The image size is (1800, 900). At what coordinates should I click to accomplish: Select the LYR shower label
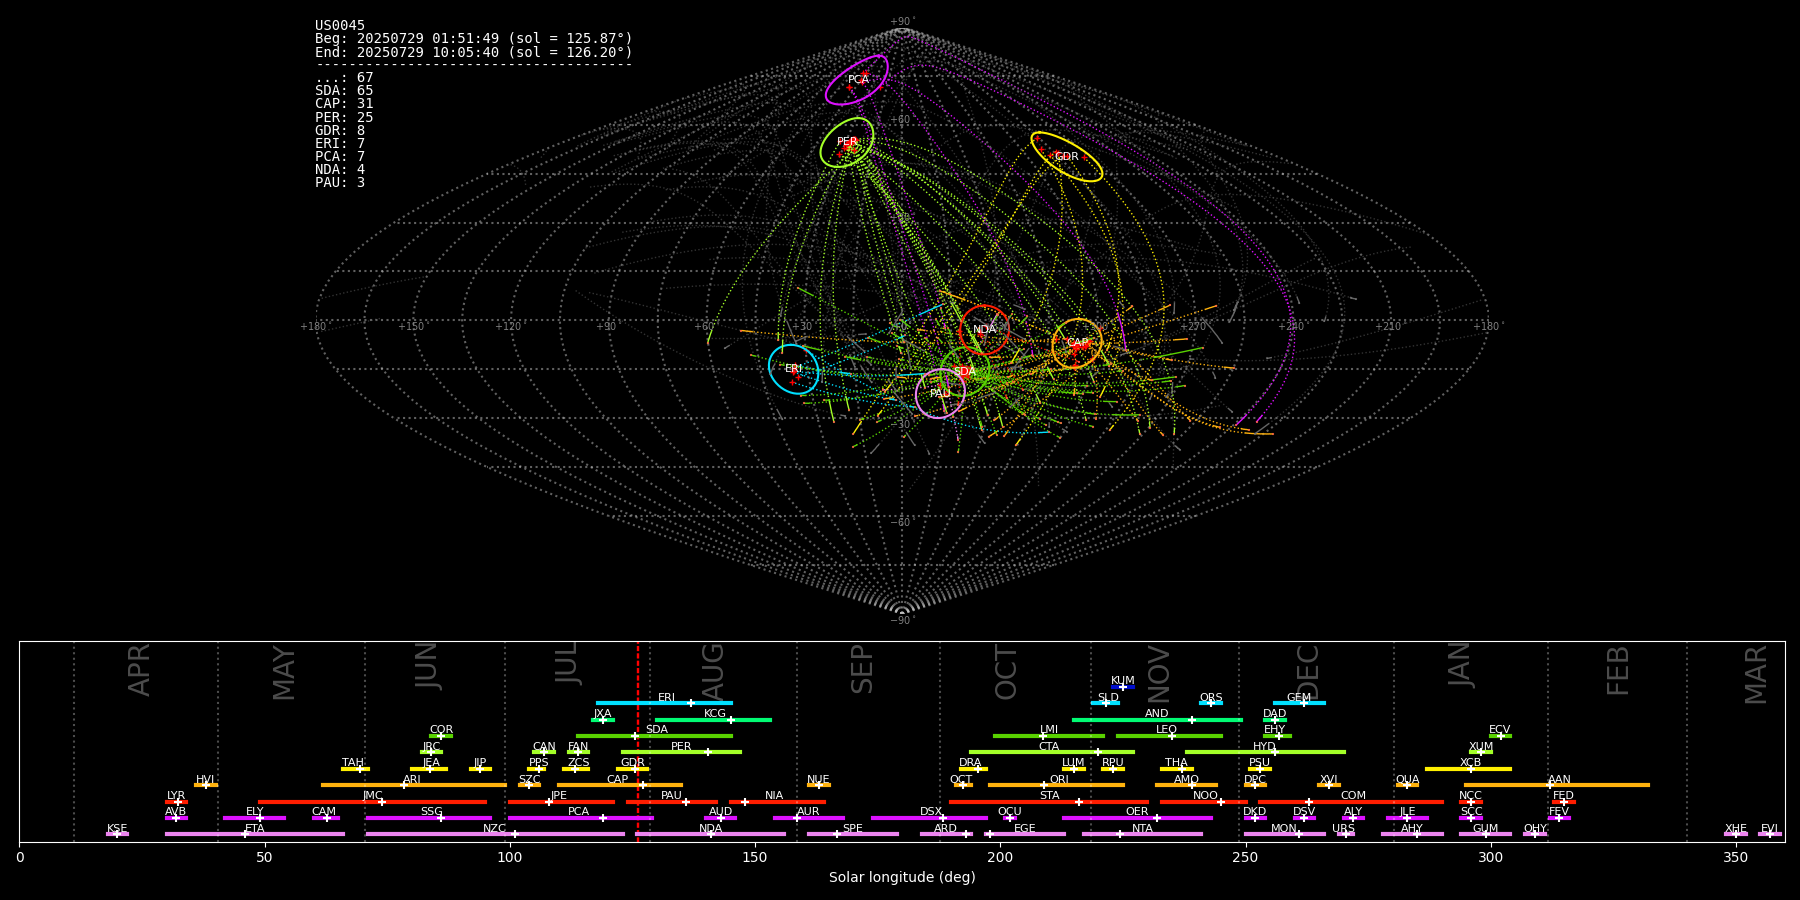coord(176,796)
